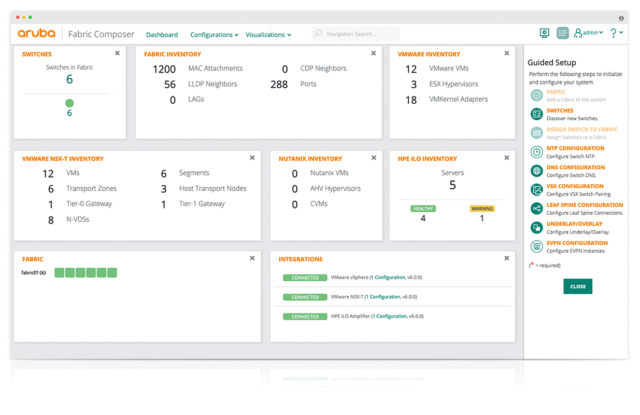Click the NTP Configuration clock icon
The image size is (640, 415).
point(537,152)
